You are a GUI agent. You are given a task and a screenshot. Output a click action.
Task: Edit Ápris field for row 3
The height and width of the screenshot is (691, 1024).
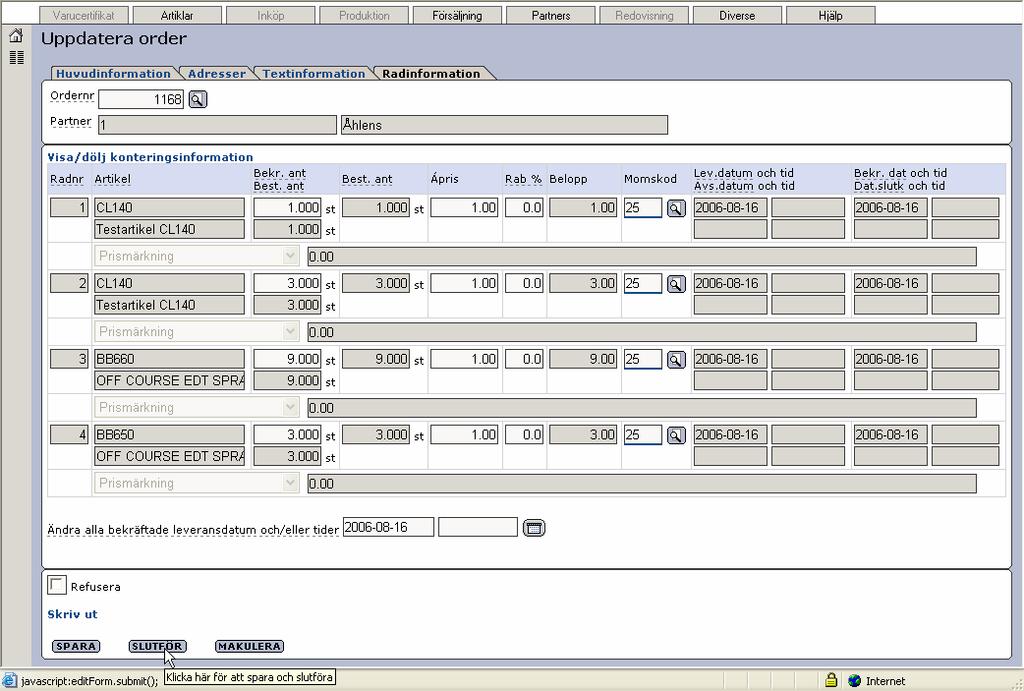(464, 359)
